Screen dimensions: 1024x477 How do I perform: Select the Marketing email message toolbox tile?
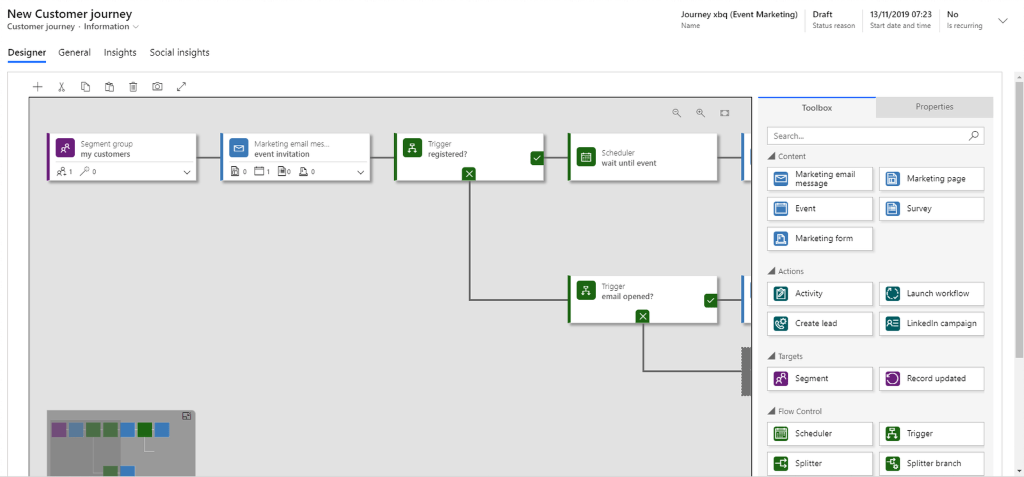[x=820, y=179]
